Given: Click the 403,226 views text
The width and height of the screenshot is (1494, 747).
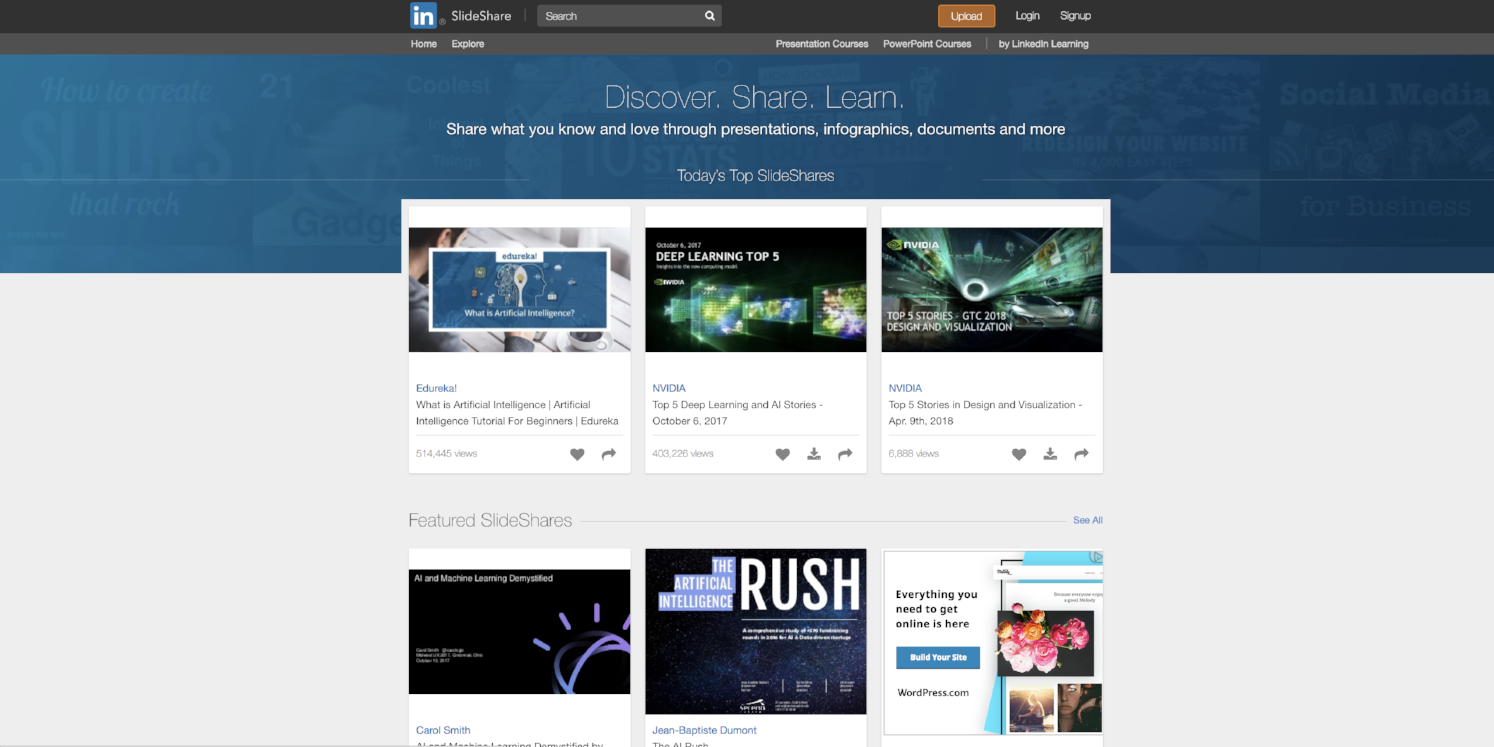Looking at the screenshot, I should 683,454.
